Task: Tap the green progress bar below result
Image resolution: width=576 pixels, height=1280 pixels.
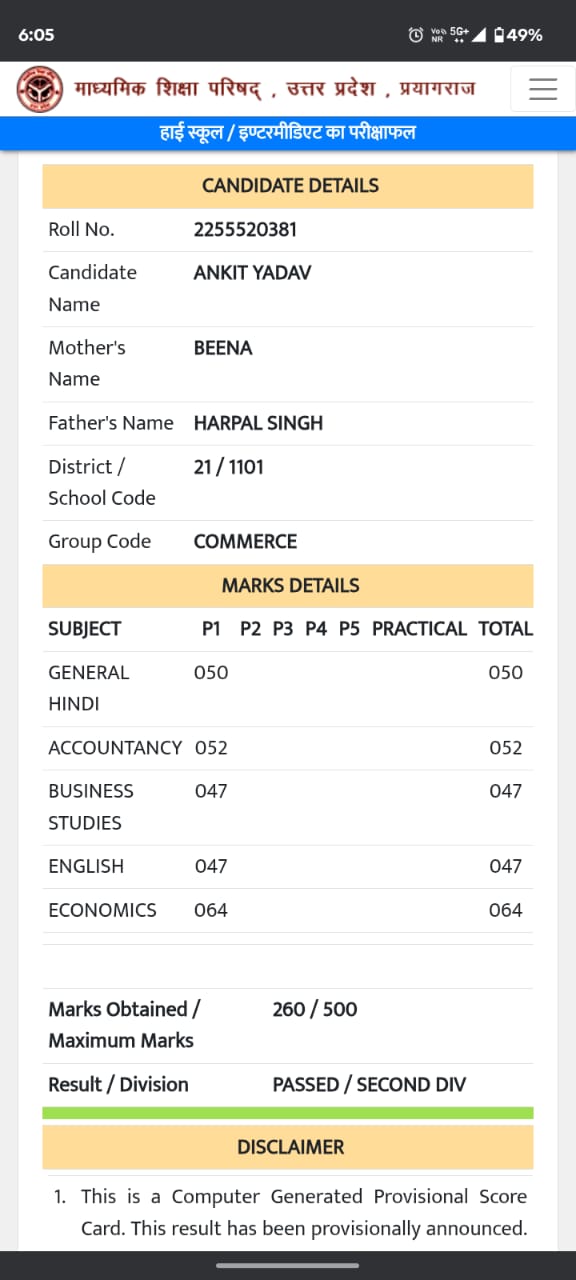Action: 288,1113
